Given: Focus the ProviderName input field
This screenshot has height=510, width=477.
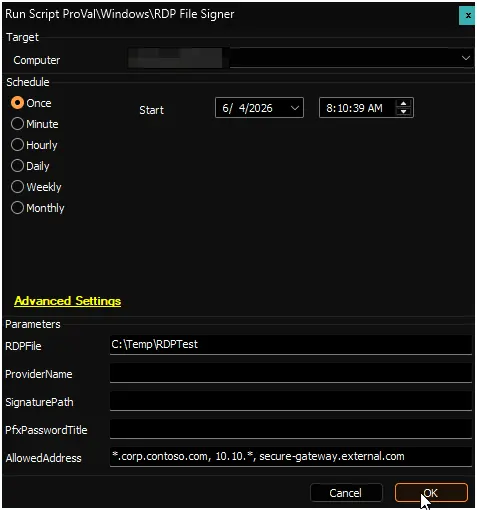Looking at the screenshot, I should pyautogui.click(x=291, y=373).
